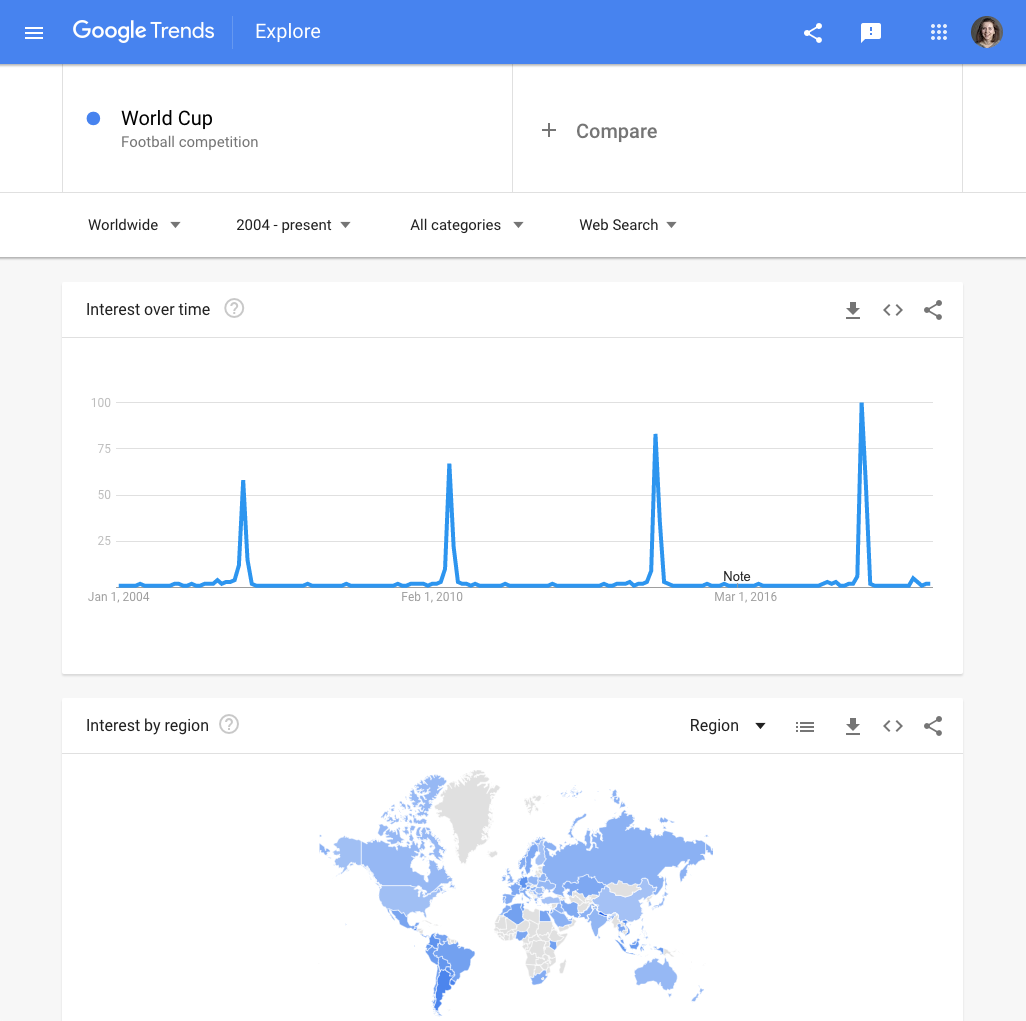The height and width of the screenshot is (1021, 1026).
Task: Click the Note marker on the chart
Action: 737,576
